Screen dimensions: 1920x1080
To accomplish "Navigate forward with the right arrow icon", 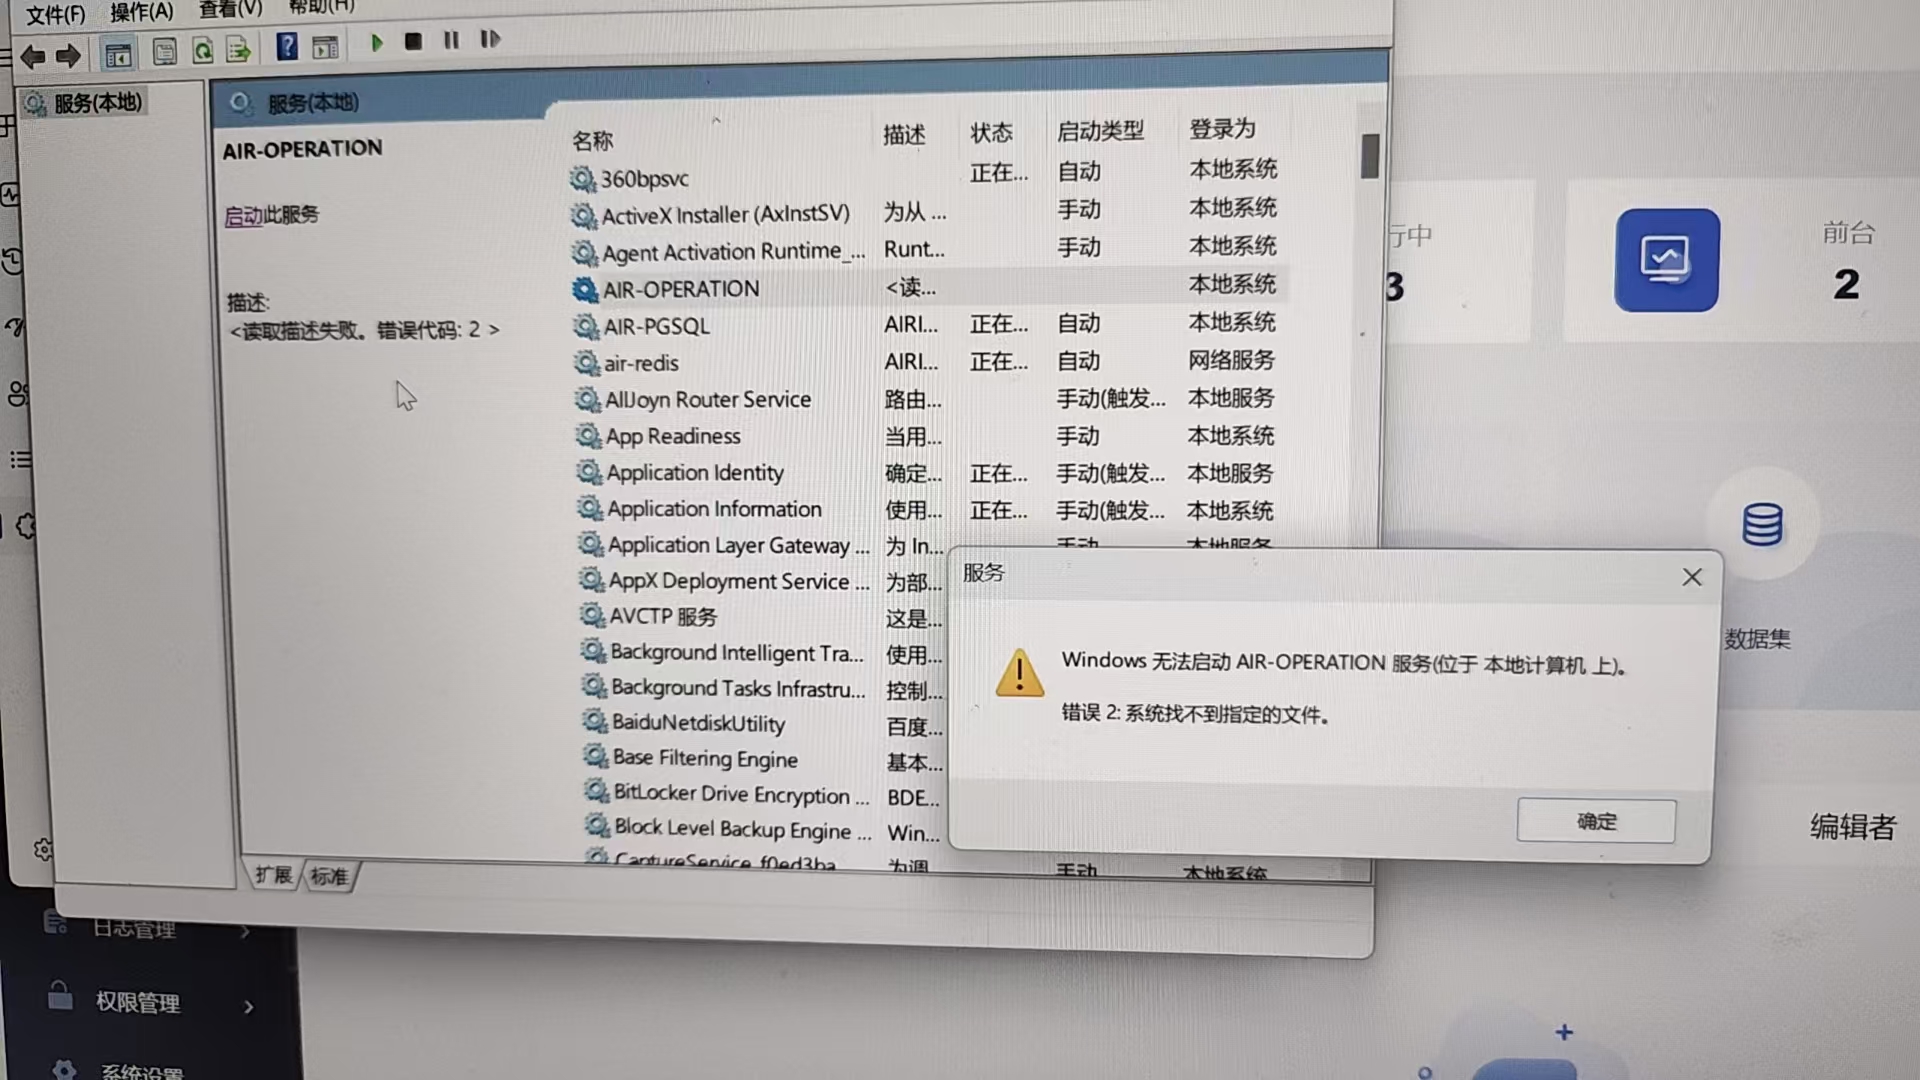I will point(67,57).
